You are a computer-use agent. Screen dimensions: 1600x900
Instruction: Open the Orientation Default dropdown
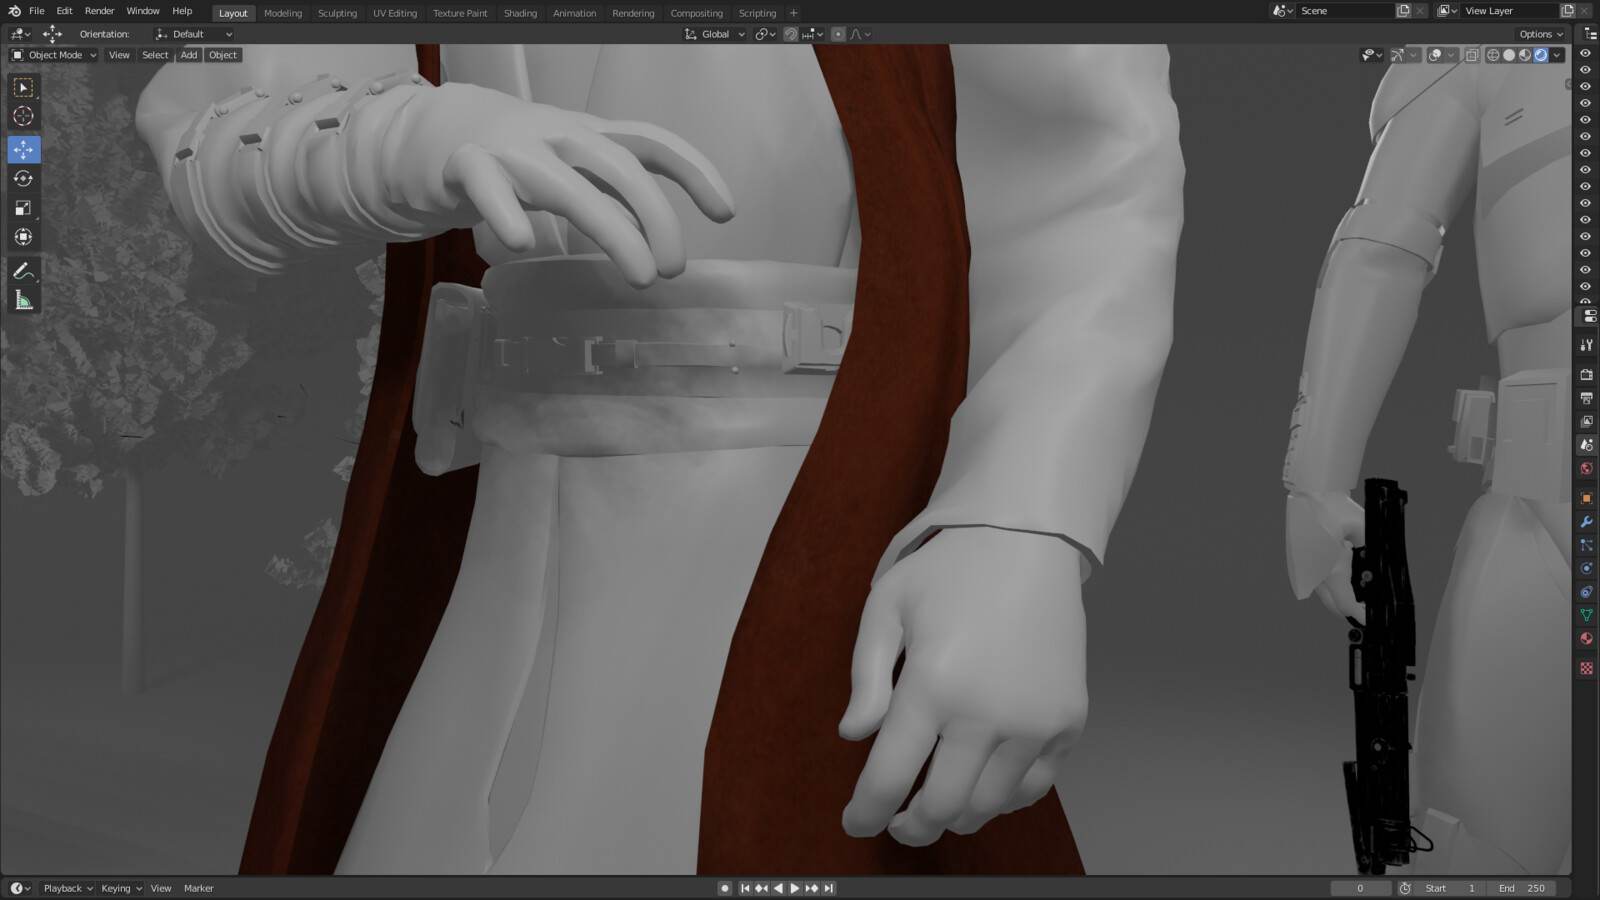click(x=194, y=34)
